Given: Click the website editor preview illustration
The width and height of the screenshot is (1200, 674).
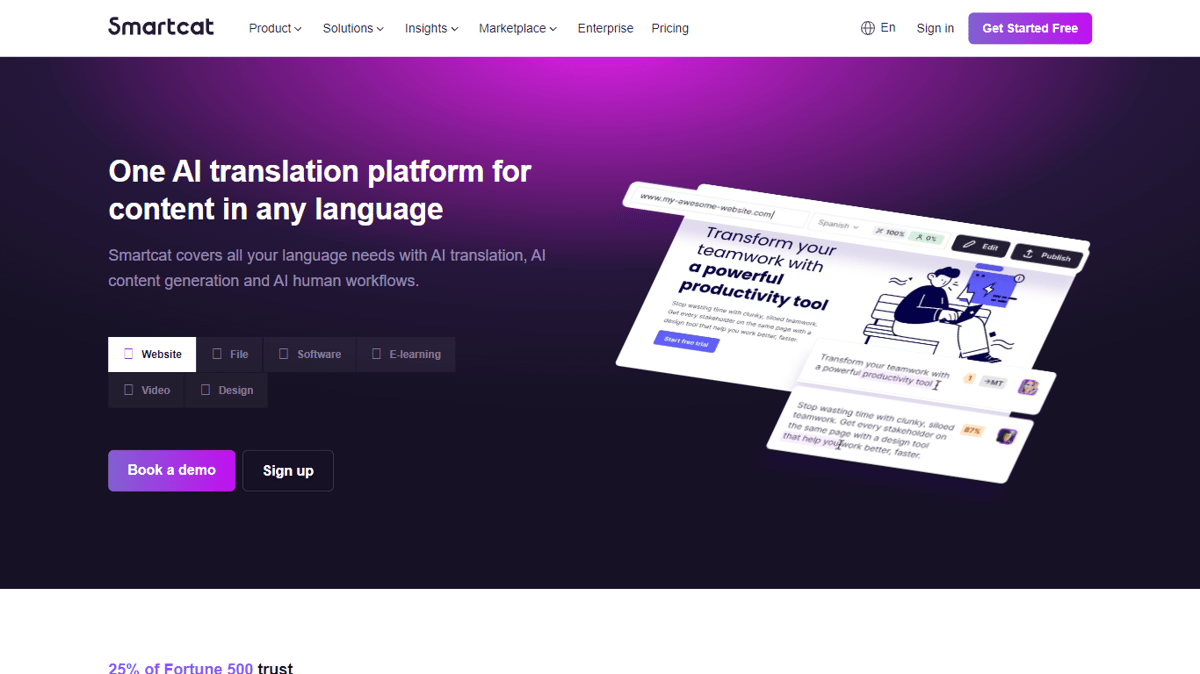Looking at the screenshot, I should coord(853,330).
